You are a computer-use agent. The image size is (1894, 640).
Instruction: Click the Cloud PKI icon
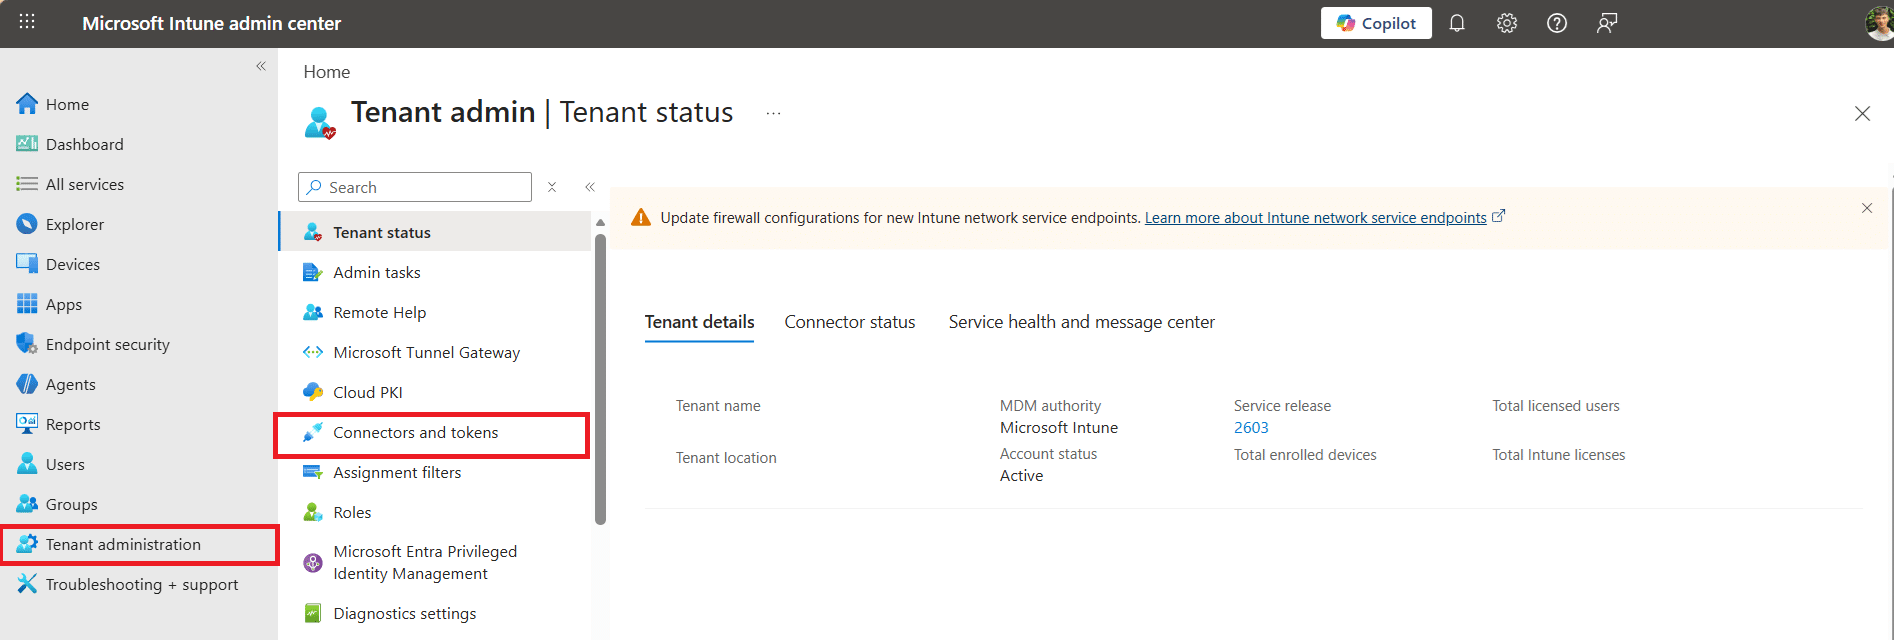click(313, 392)
